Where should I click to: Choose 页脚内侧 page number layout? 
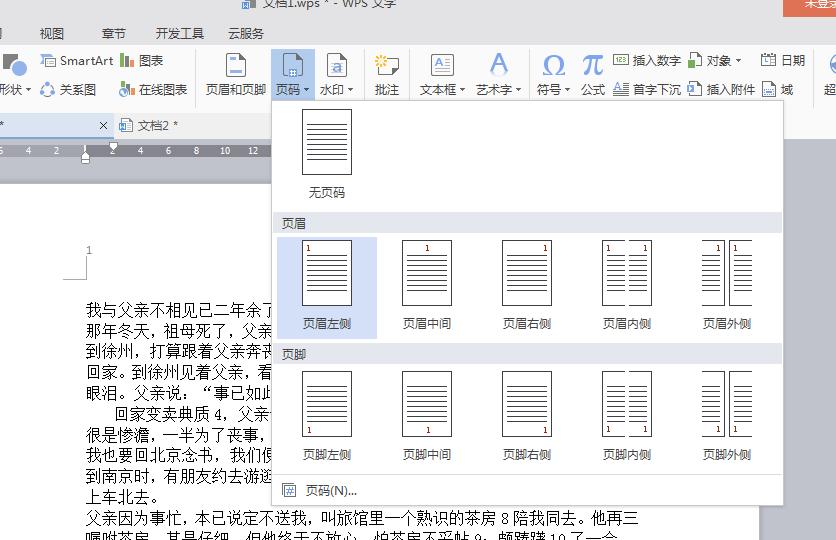click(627, 417)
